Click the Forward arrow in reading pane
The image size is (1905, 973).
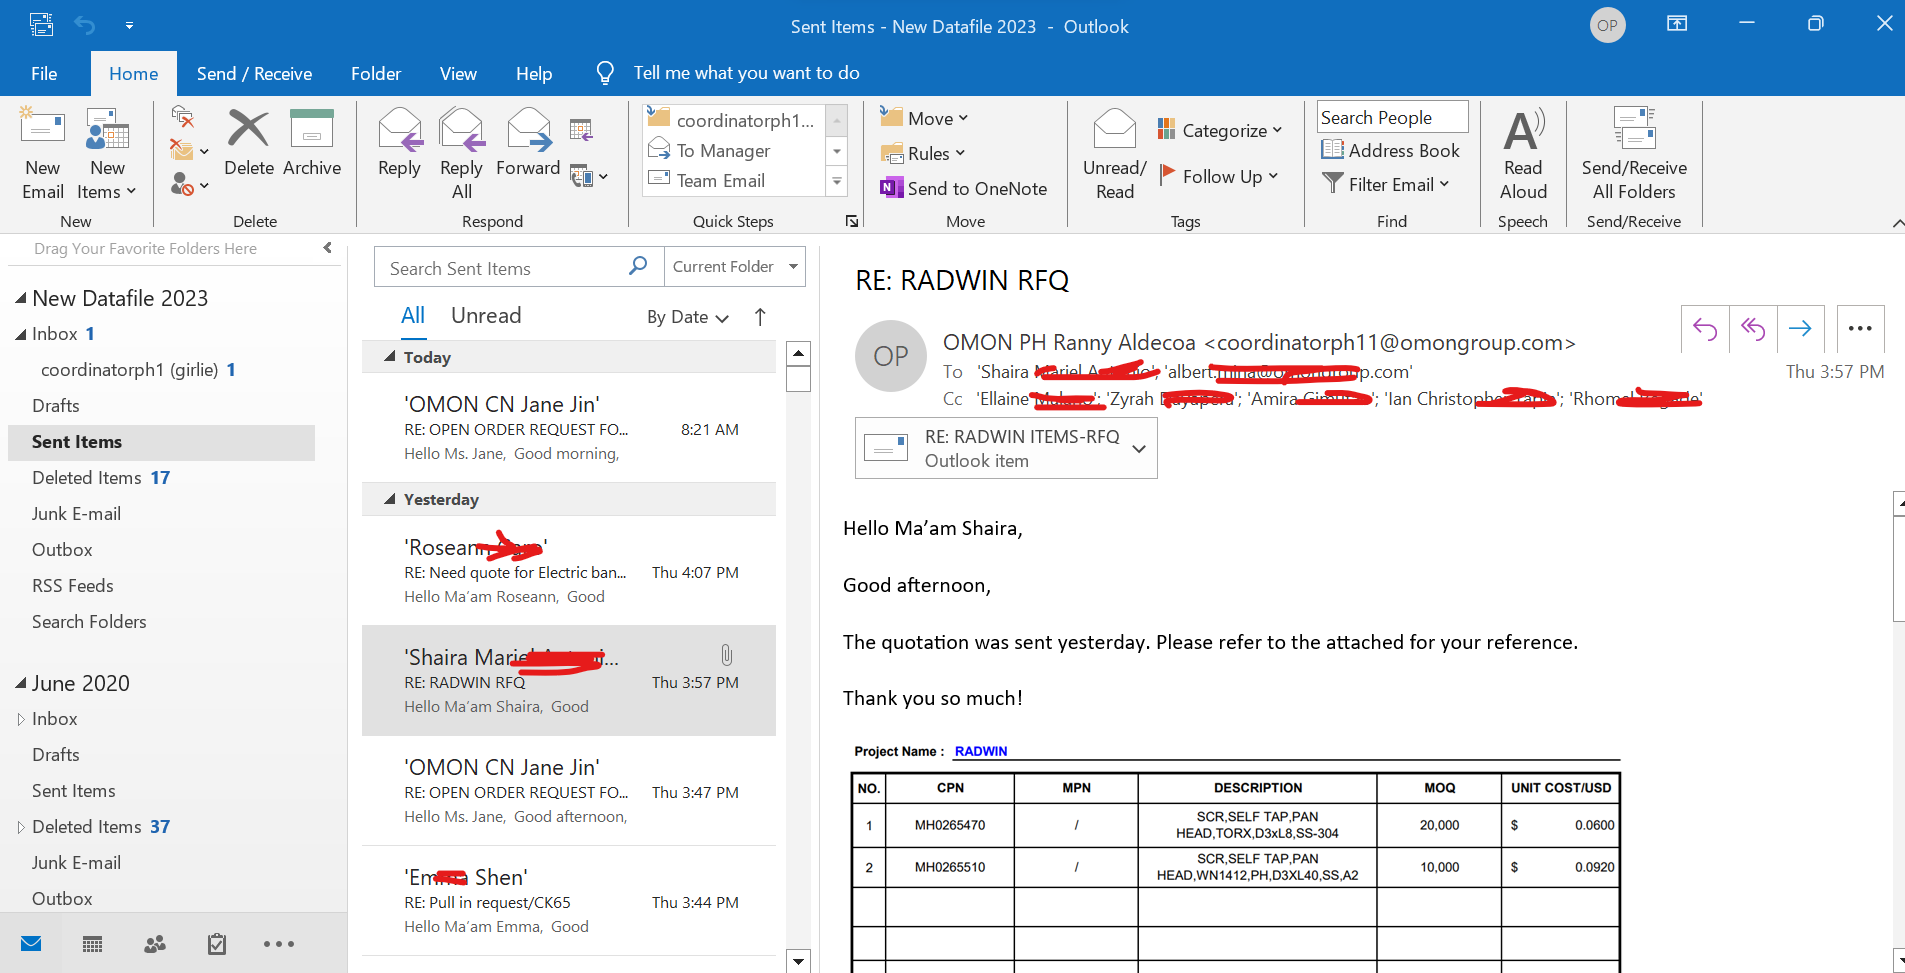point(1800,329)
